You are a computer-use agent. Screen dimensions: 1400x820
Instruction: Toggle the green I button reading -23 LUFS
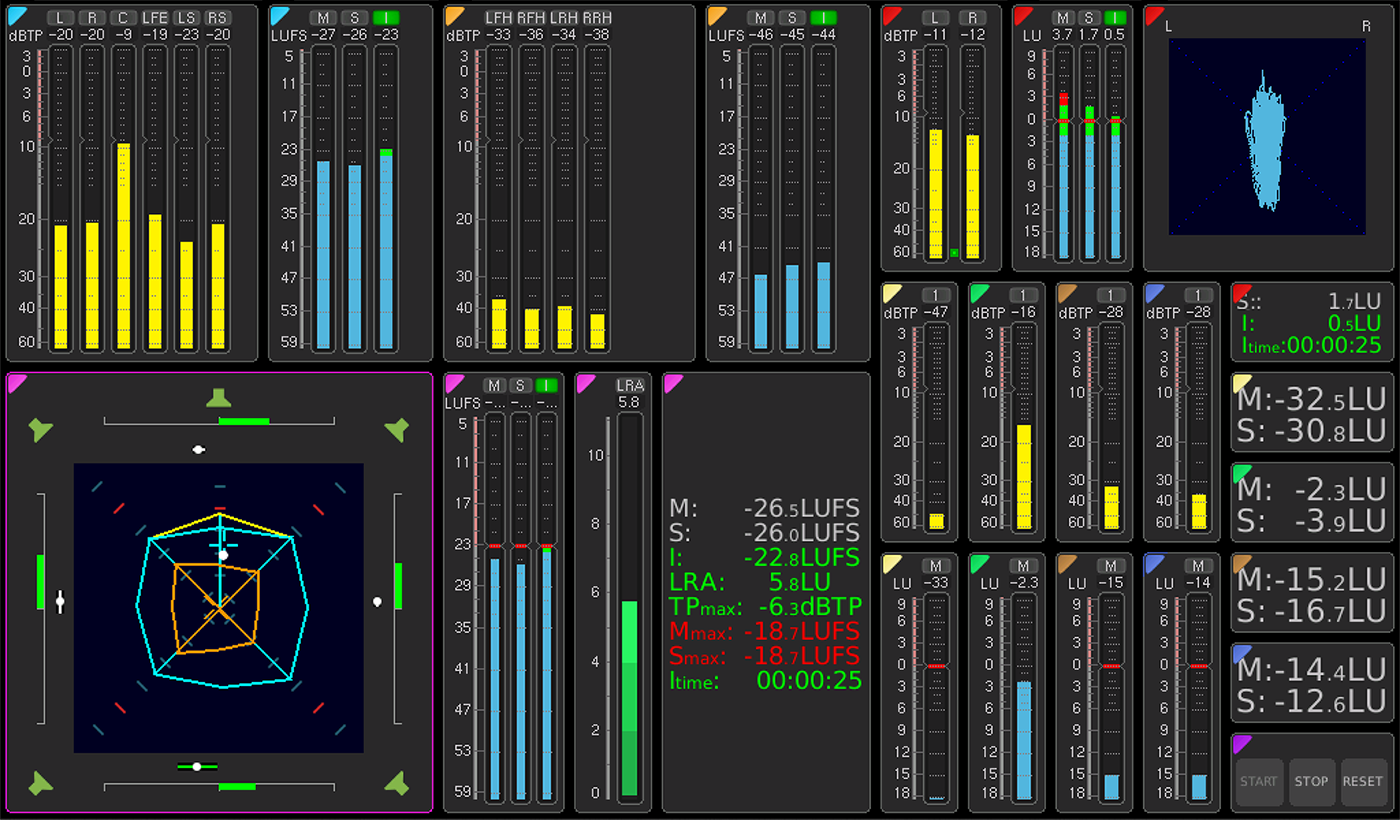point(385,18)
